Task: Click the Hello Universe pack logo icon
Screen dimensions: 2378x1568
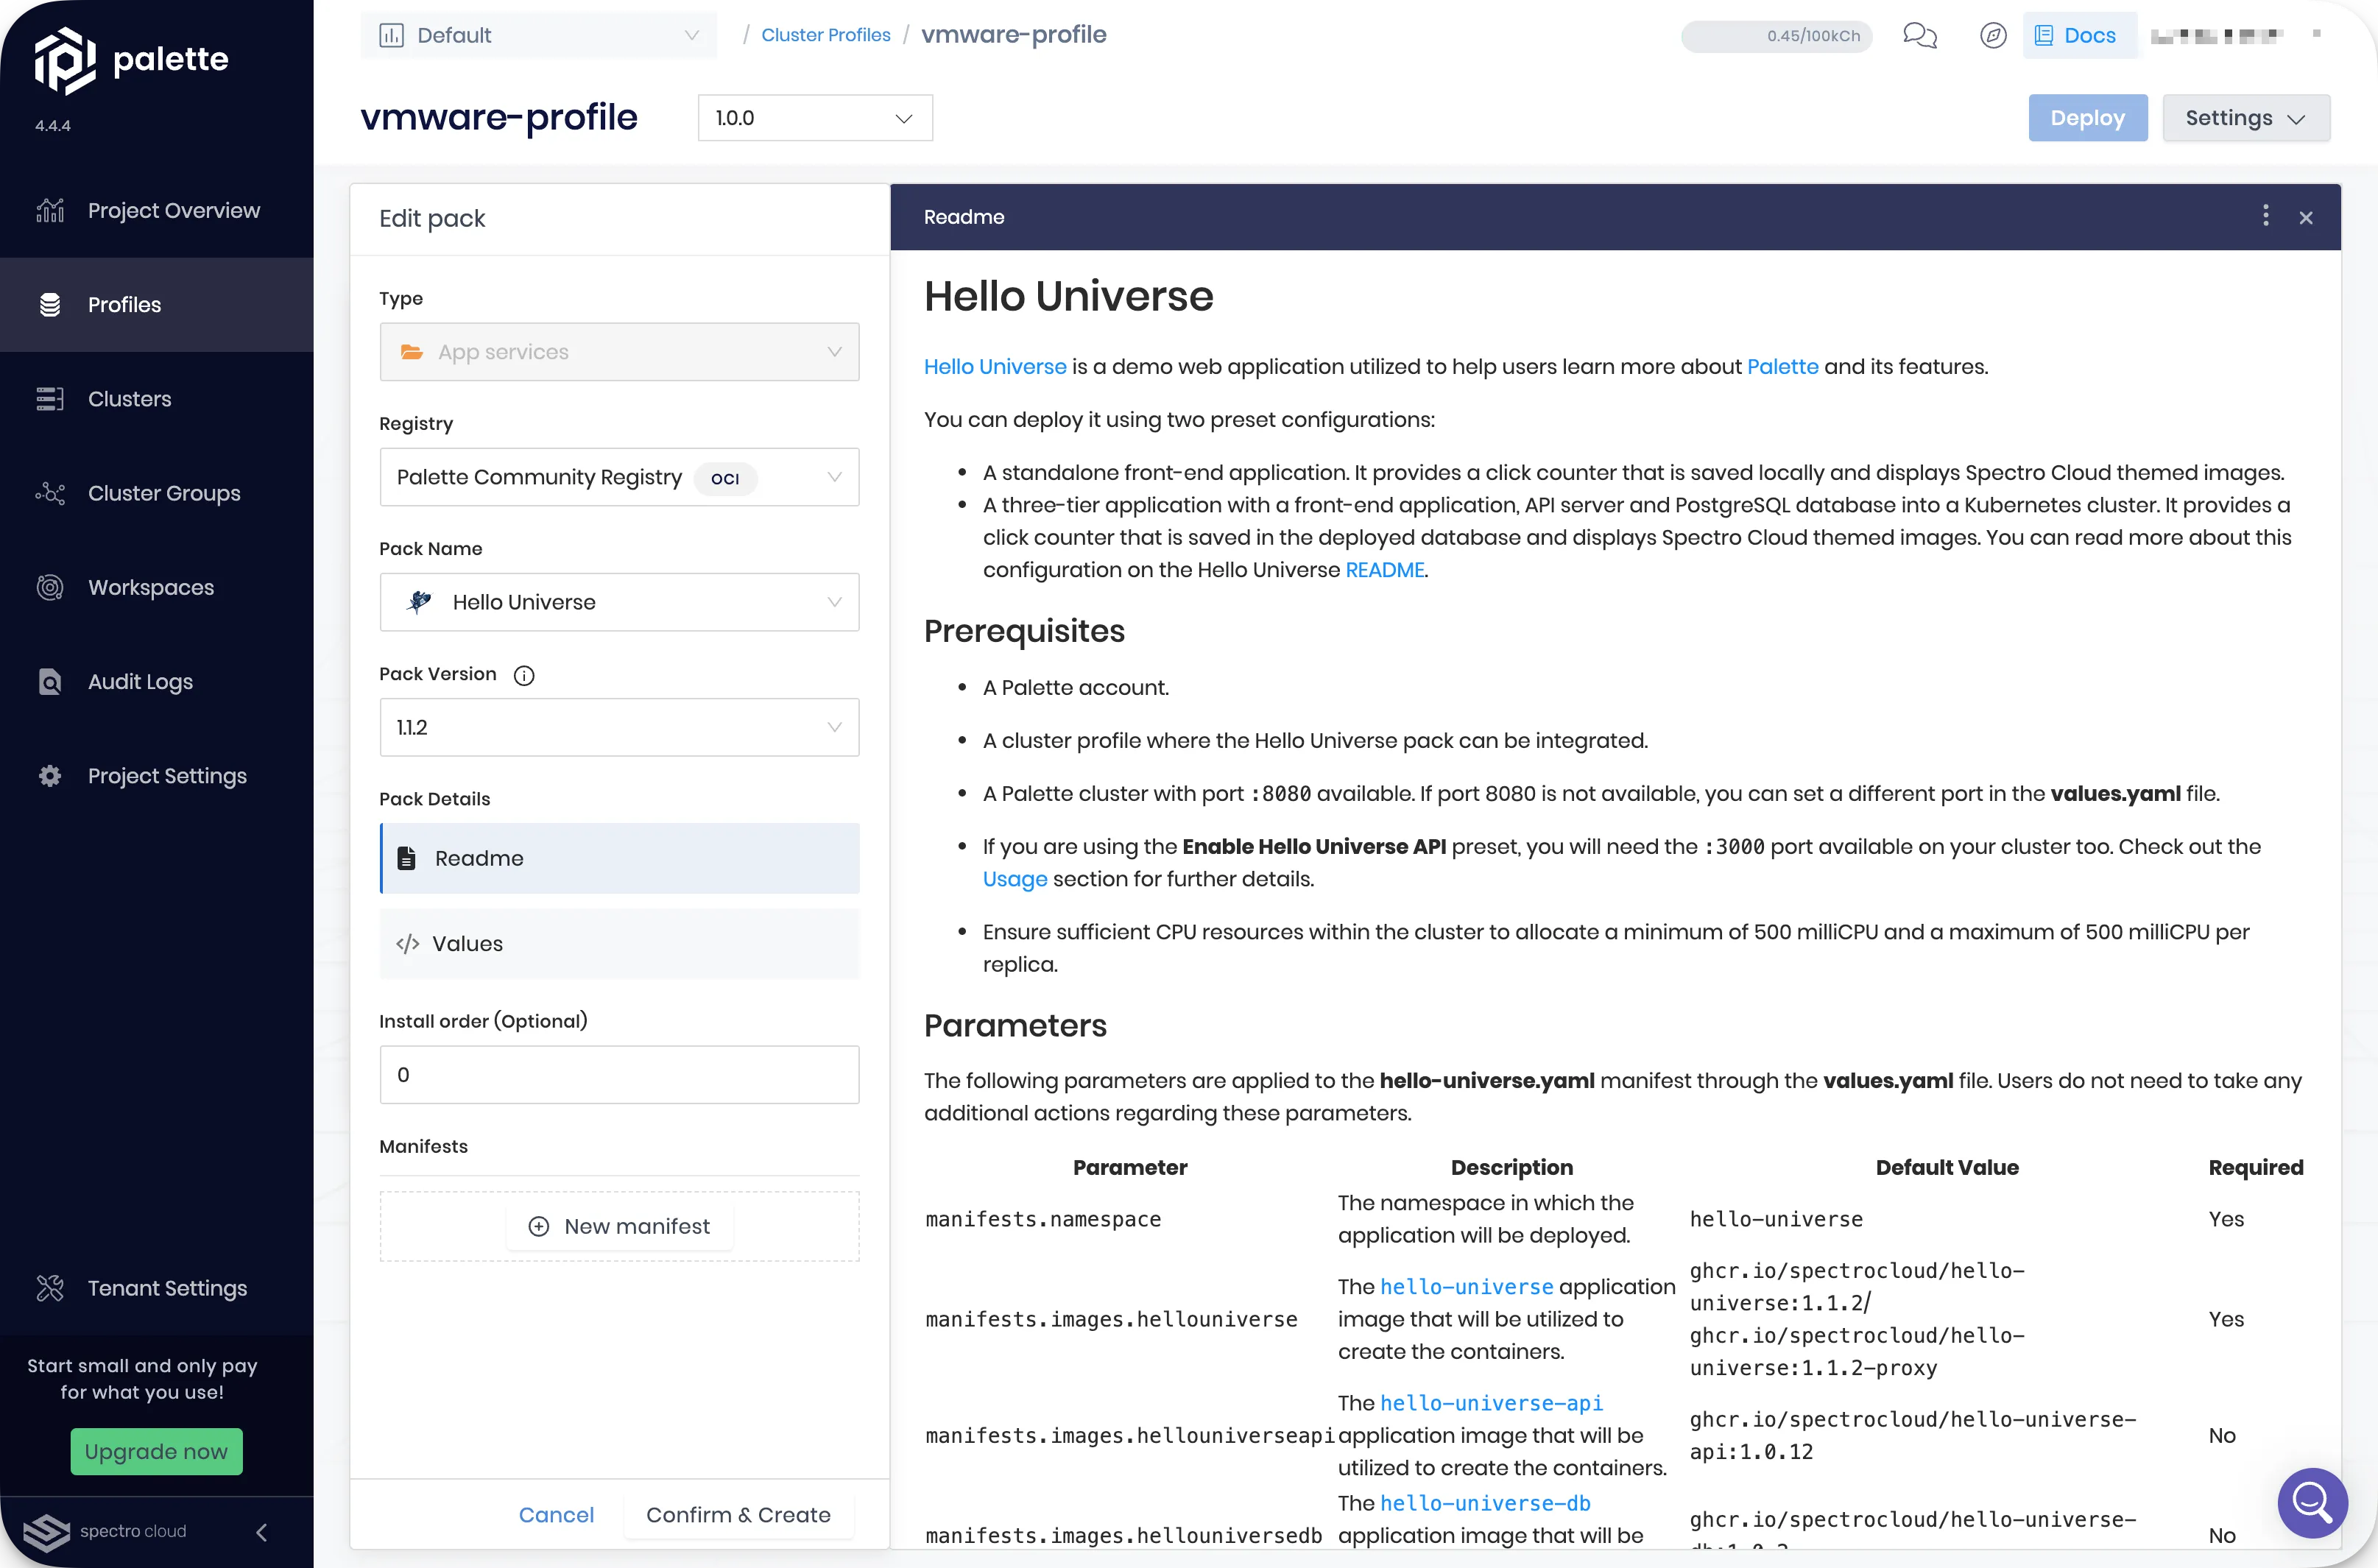Action: click(x=419, y=601)
